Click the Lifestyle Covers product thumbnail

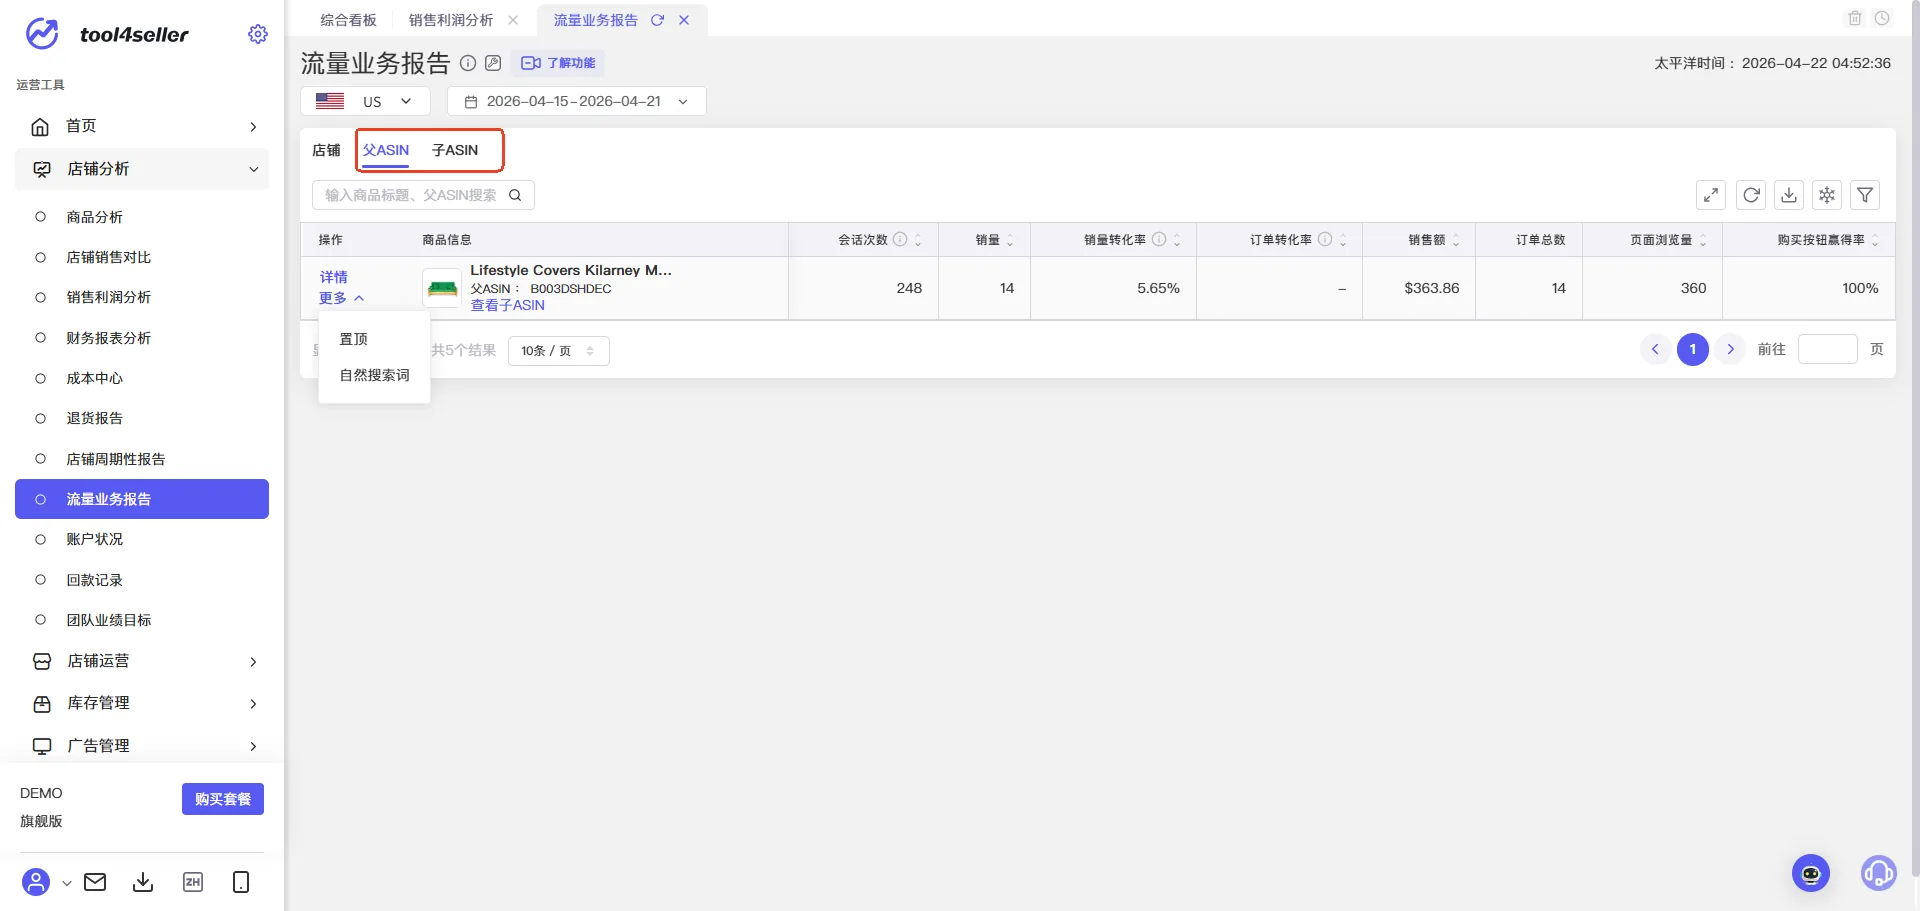point(442,288)
